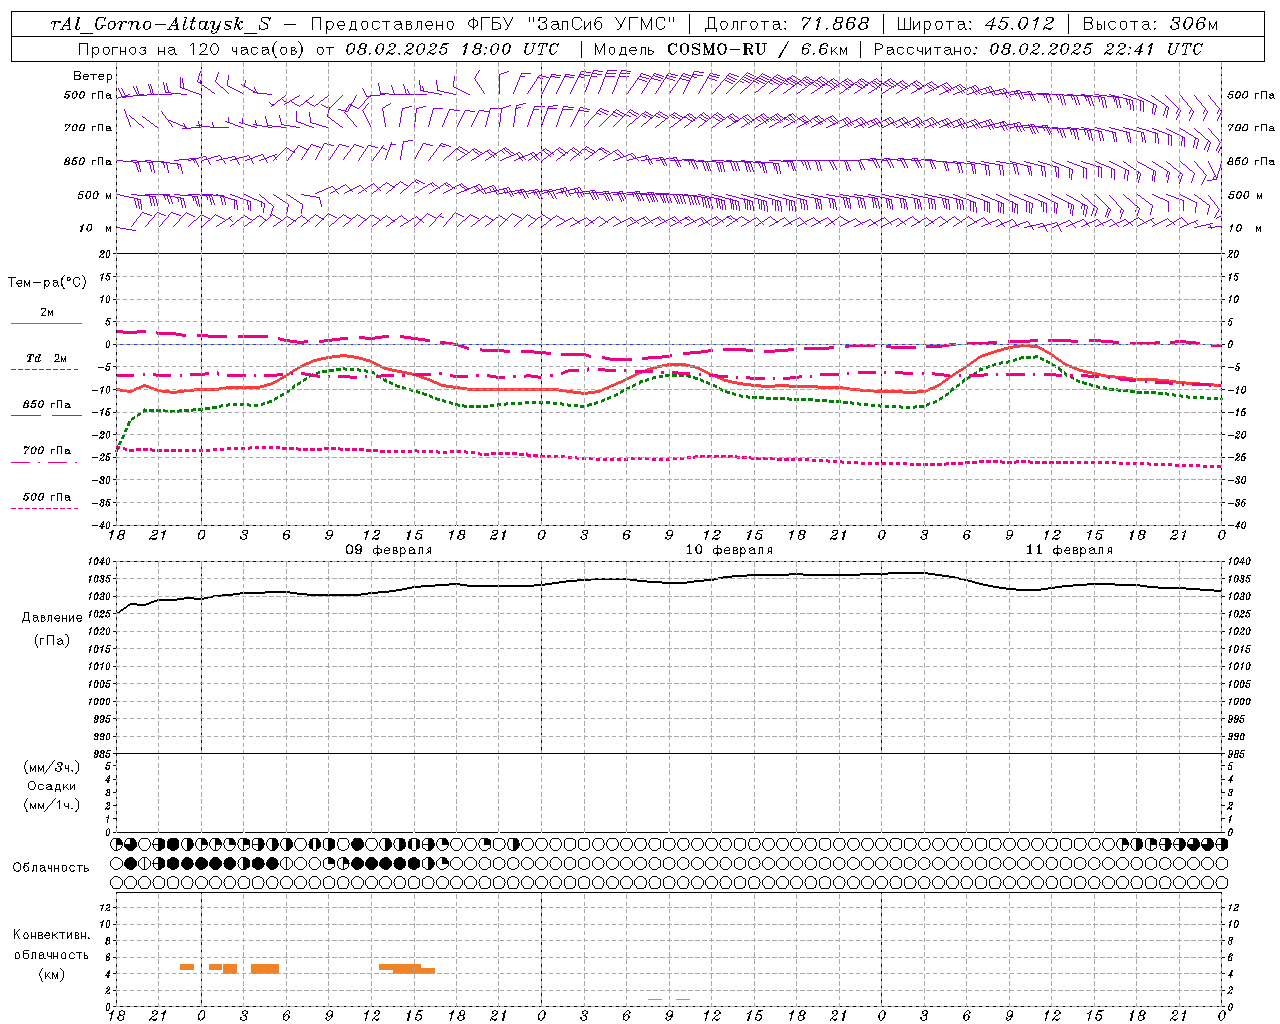The width and height of the screenshot is (1280, 1024).
Task: Click the (мм/3ч.) precipitation unit label
Action: (x=52, y=767)
